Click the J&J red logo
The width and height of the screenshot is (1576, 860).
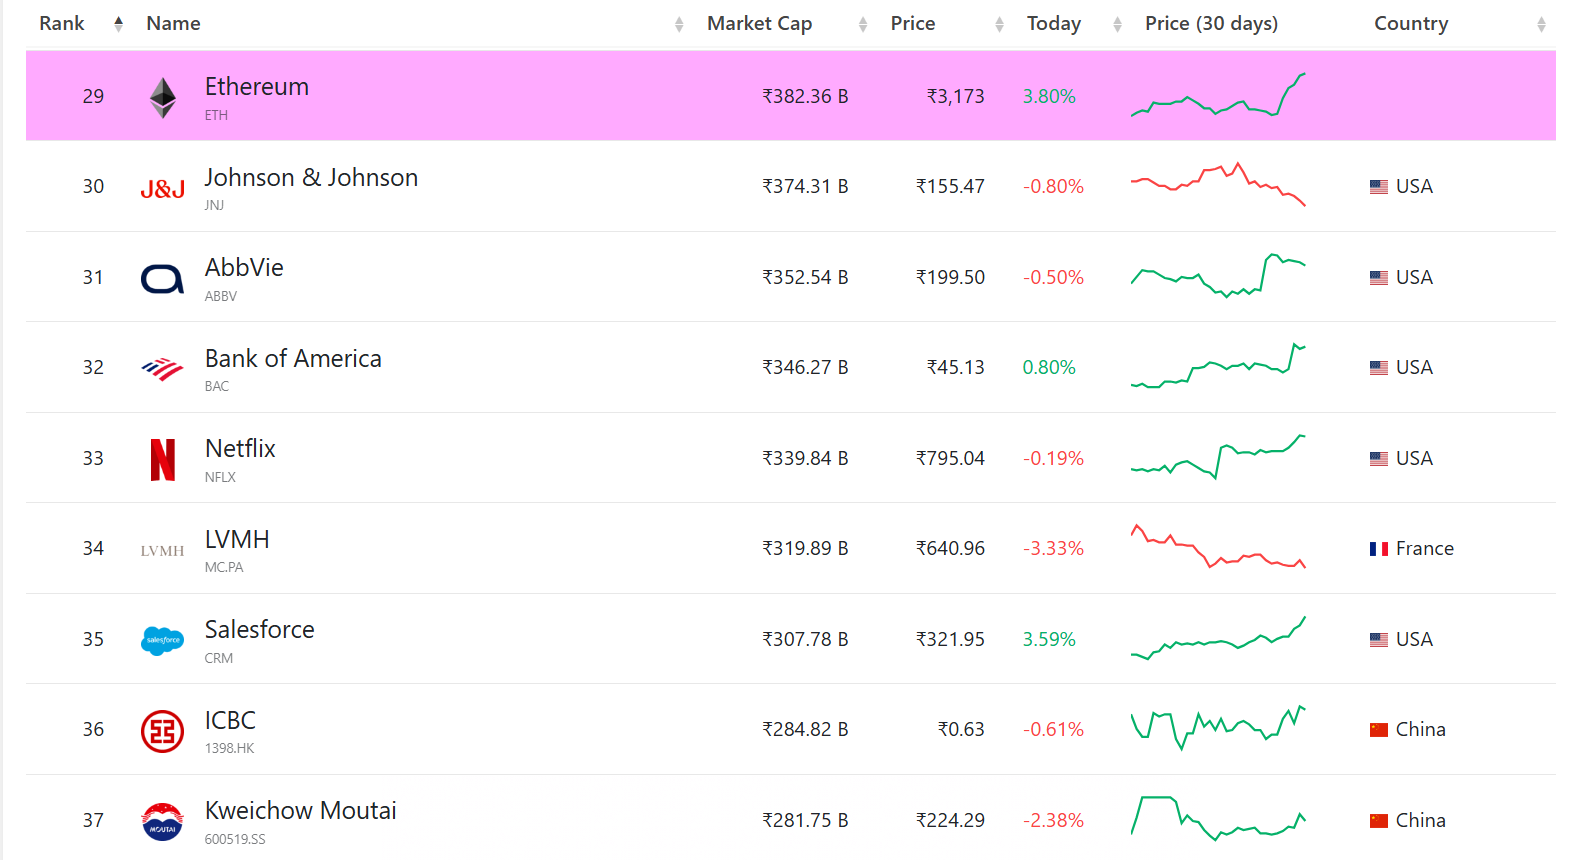point(162,189)
